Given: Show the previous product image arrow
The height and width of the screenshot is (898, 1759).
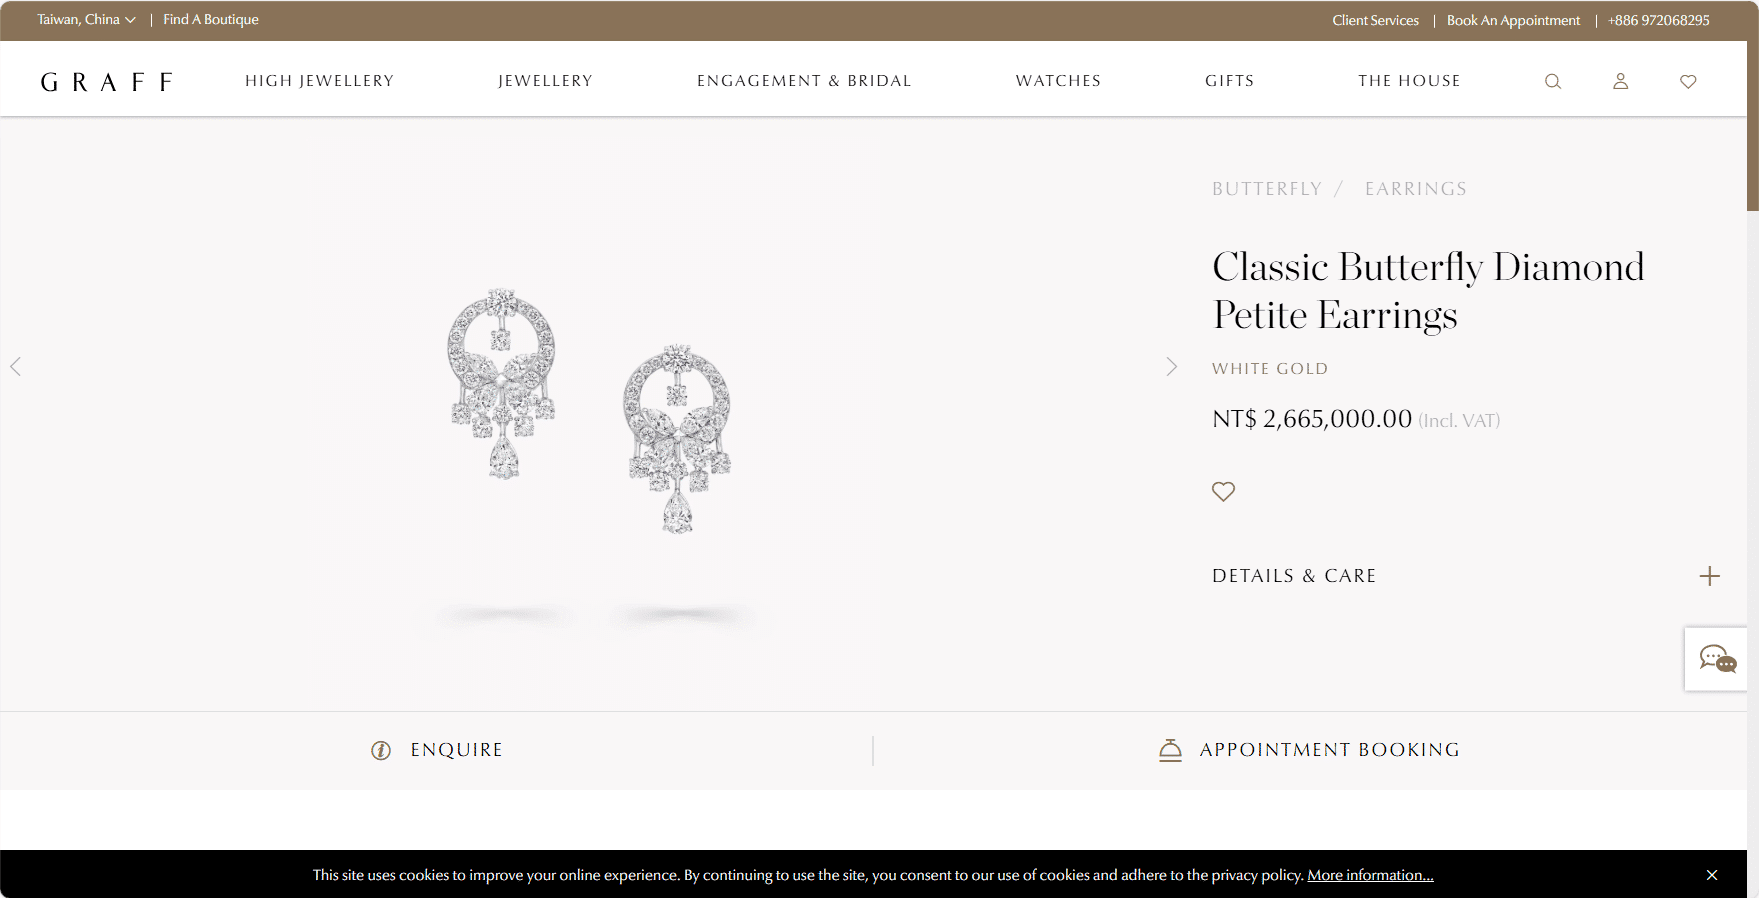Looking at the screenshot, I should click(x=16, y=367).
